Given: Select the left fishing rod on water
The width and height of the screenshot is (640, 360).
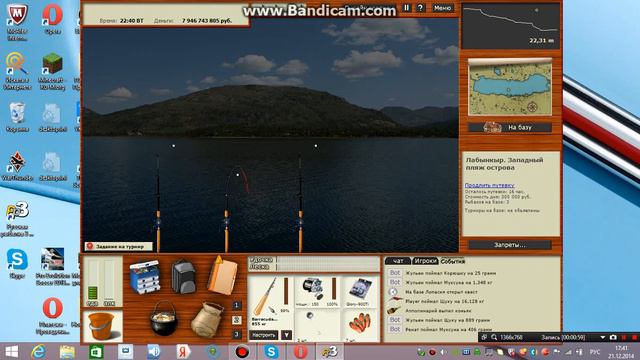Looking at the screenshot, I should click(158, 203).
